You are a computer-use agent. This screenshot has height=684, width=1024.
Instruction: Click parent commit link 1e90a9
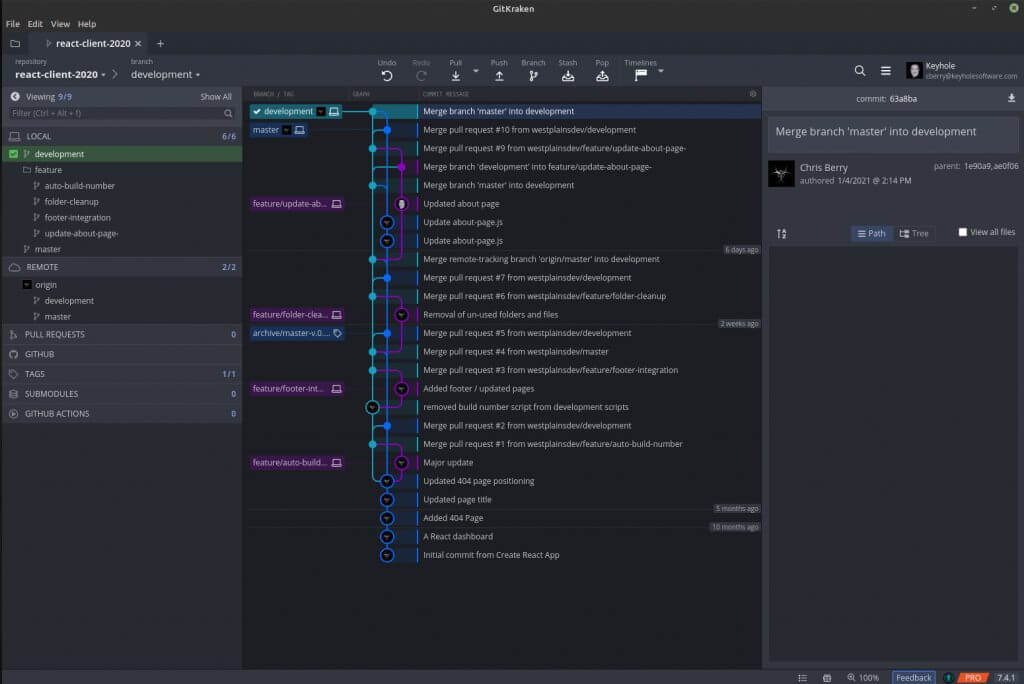click(977, 166)
